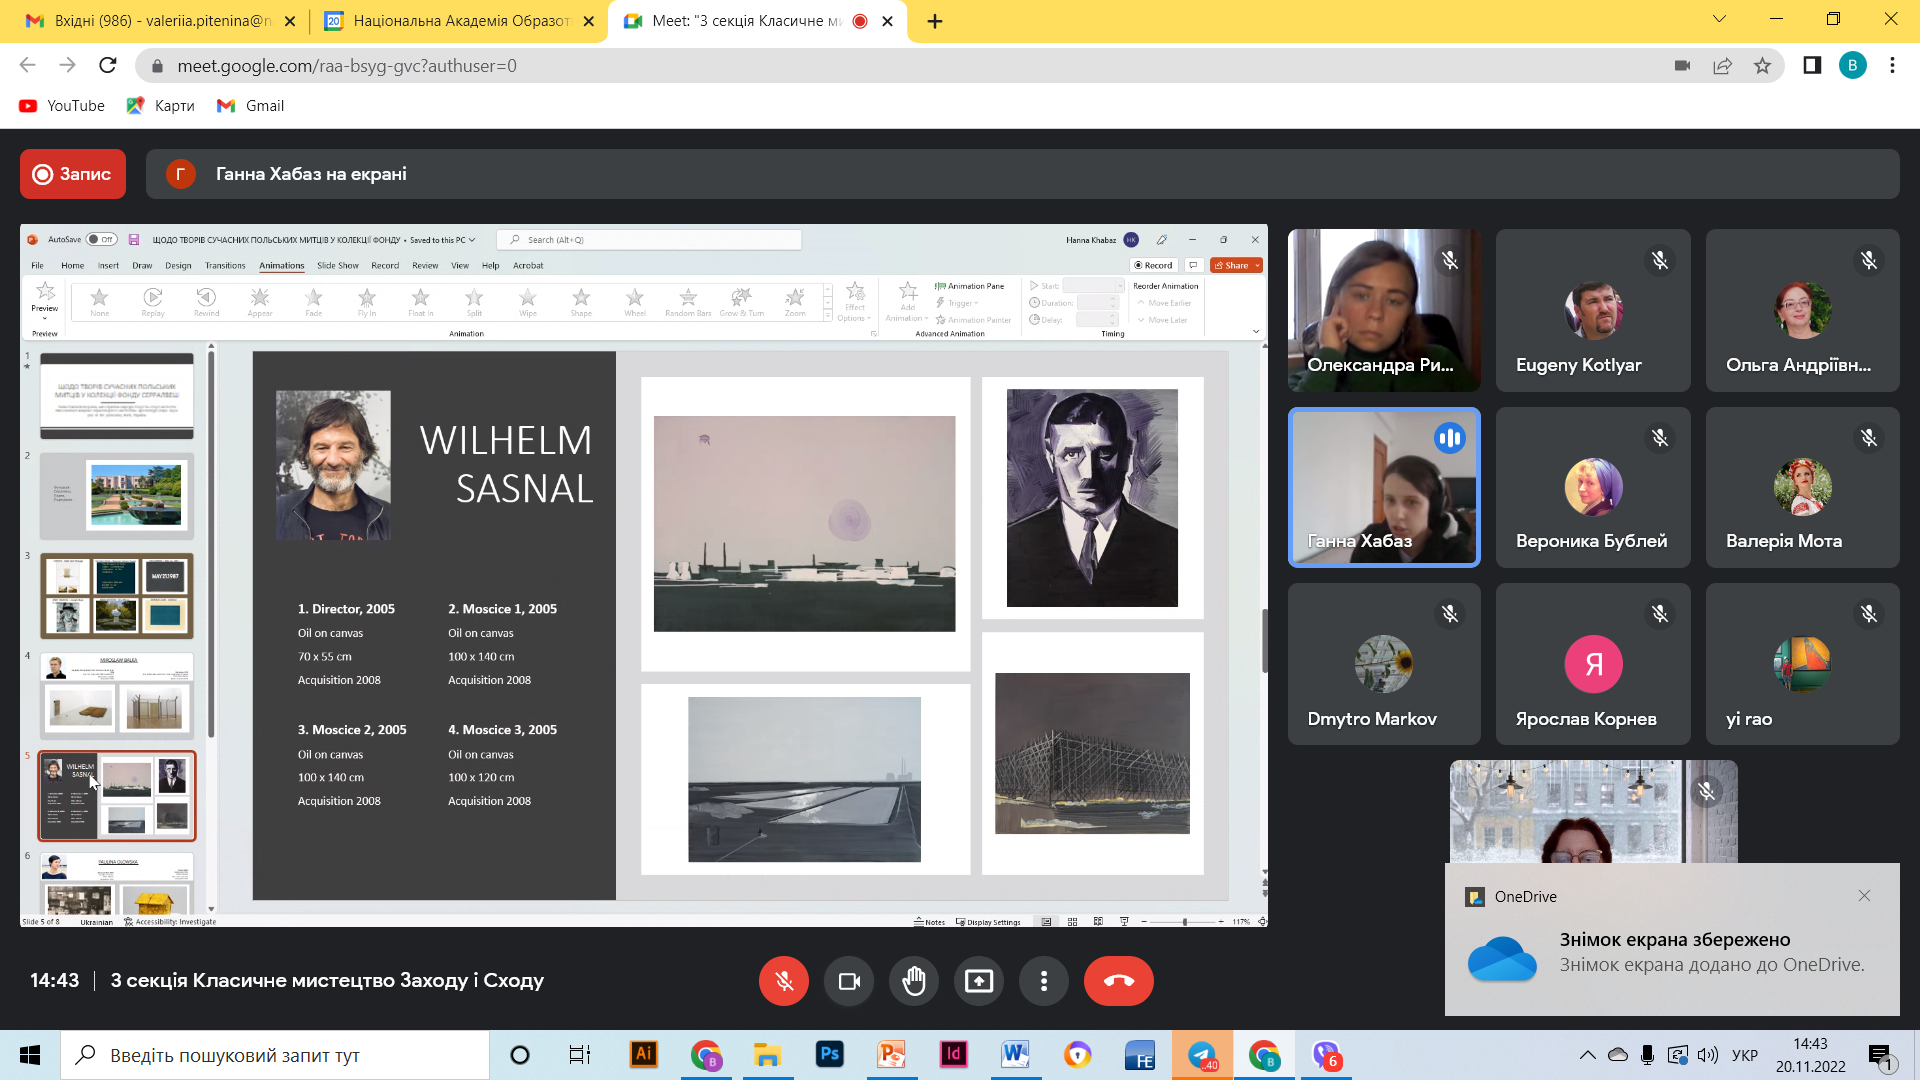The image size is (1920, 1080).
Task: Open the YouTube bookmark
Action: pyautogui.click(x=62, y=106)
